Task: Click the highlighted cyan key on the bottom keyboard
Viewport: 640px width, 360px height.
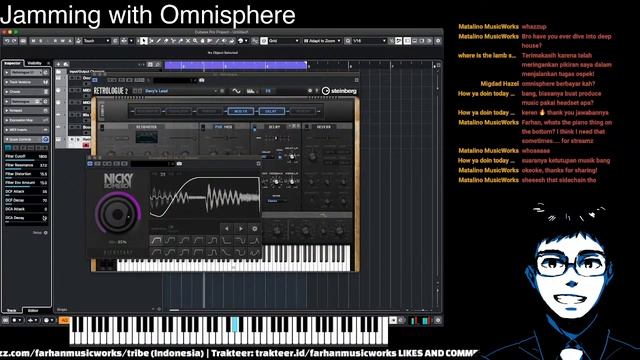Action: pyautogui.click(x=235, y=324)
